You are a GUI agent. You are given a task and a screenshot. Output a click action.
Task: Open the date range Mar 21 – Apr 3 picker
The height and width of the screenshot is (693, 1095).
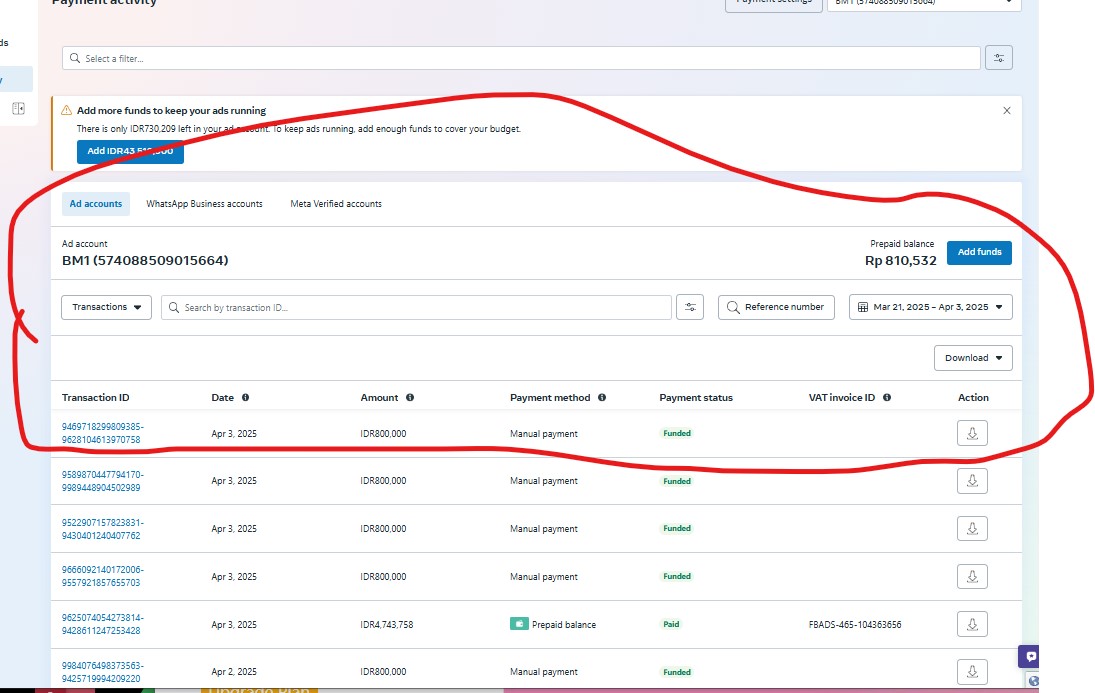coord(930,307)
